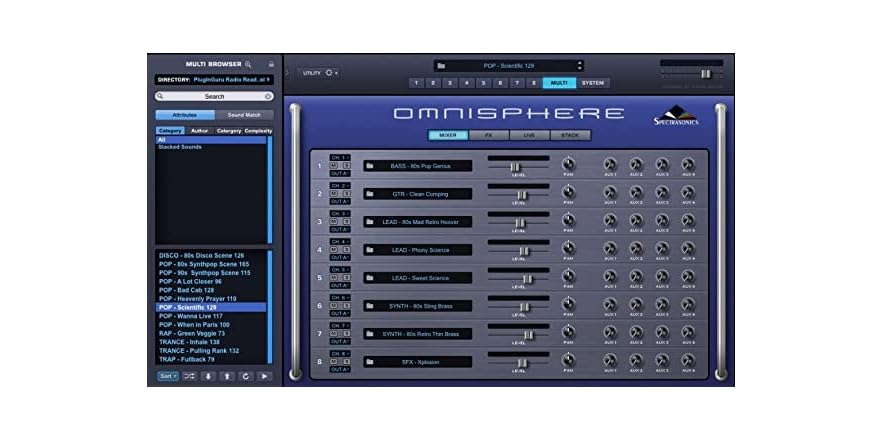Step patch using top display up/down arrows

[580, 66]
